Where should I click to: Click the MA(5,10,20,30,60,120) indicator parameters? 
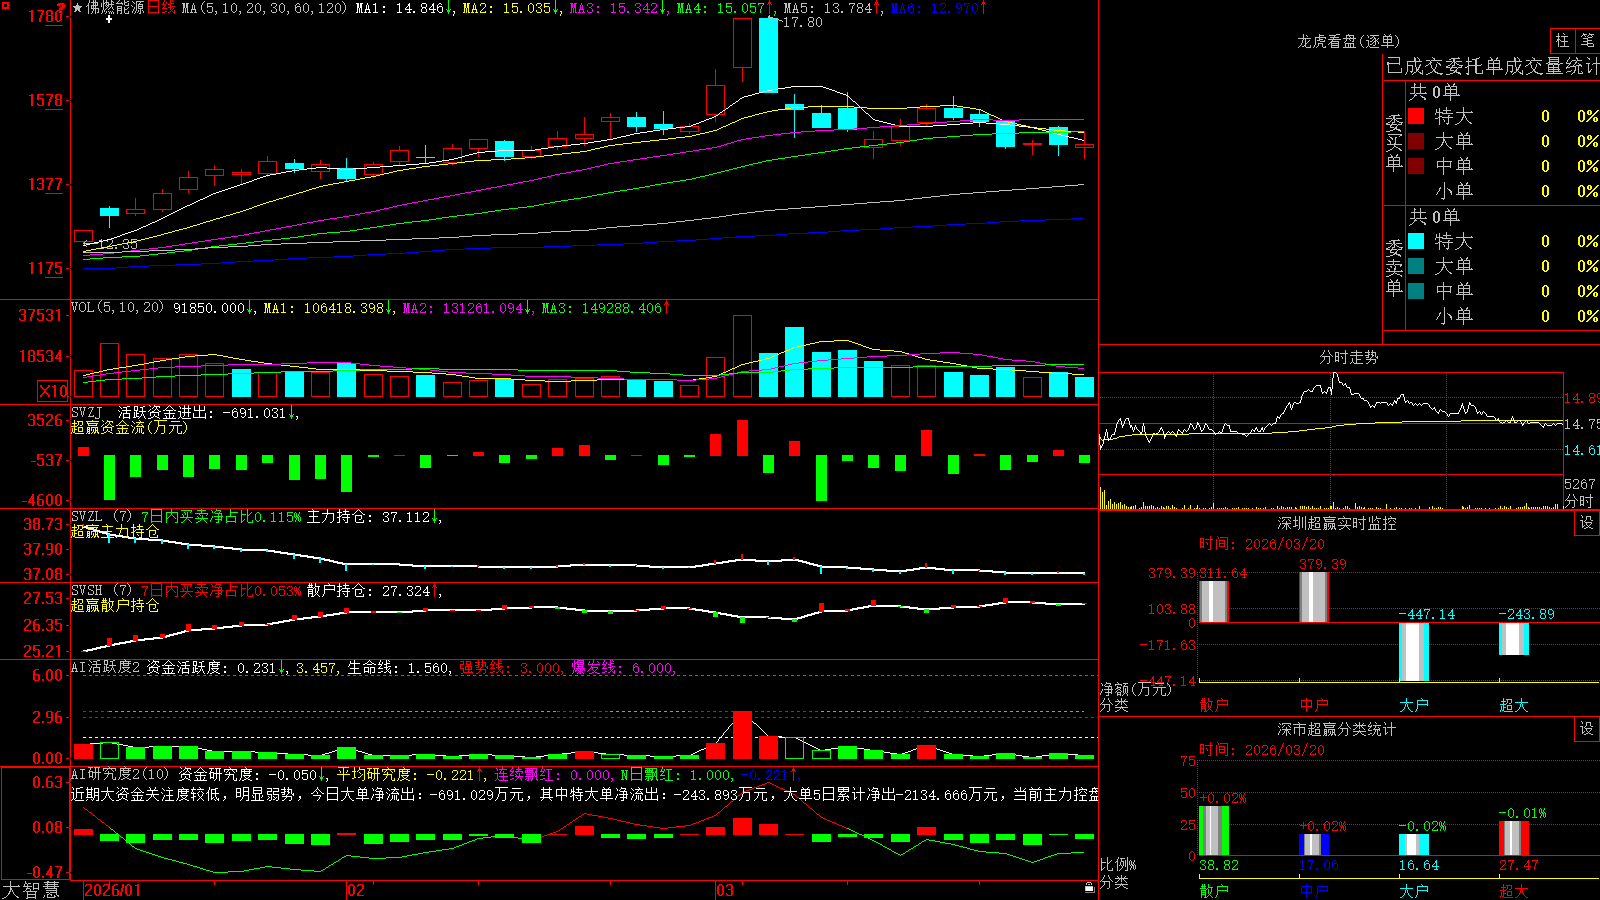click(264, 8)
